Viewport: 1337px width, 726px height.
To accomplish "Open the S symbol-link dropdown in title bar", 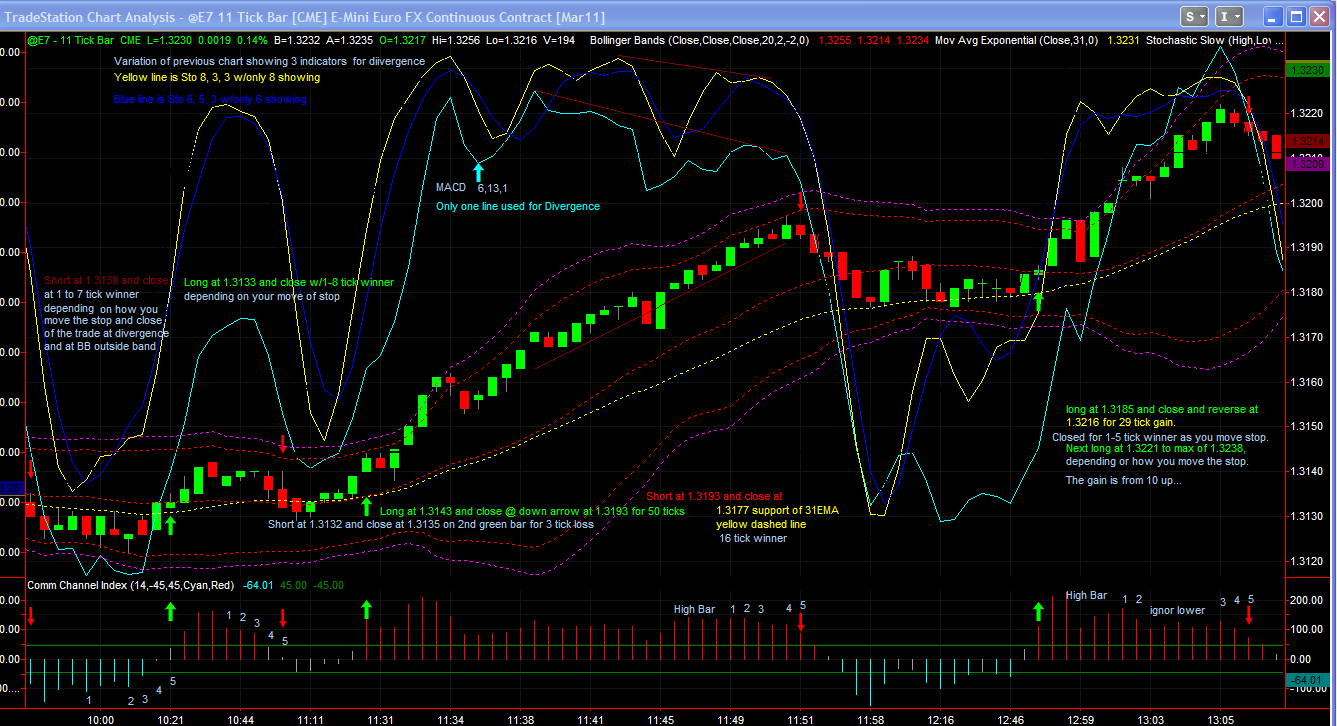I will coord(1194,16).
